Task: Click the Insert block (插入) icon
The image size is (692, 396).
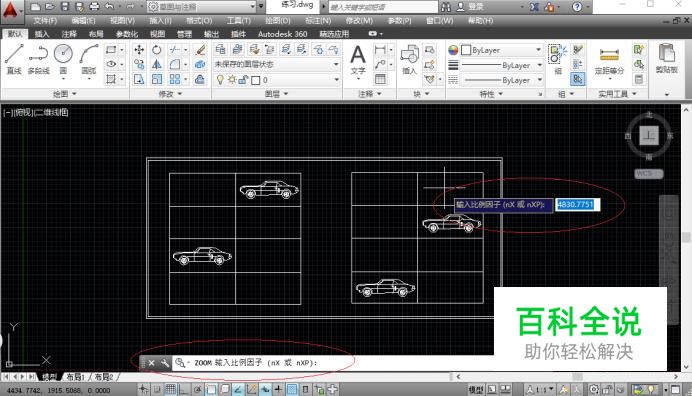Action: [x=409, y=60]
